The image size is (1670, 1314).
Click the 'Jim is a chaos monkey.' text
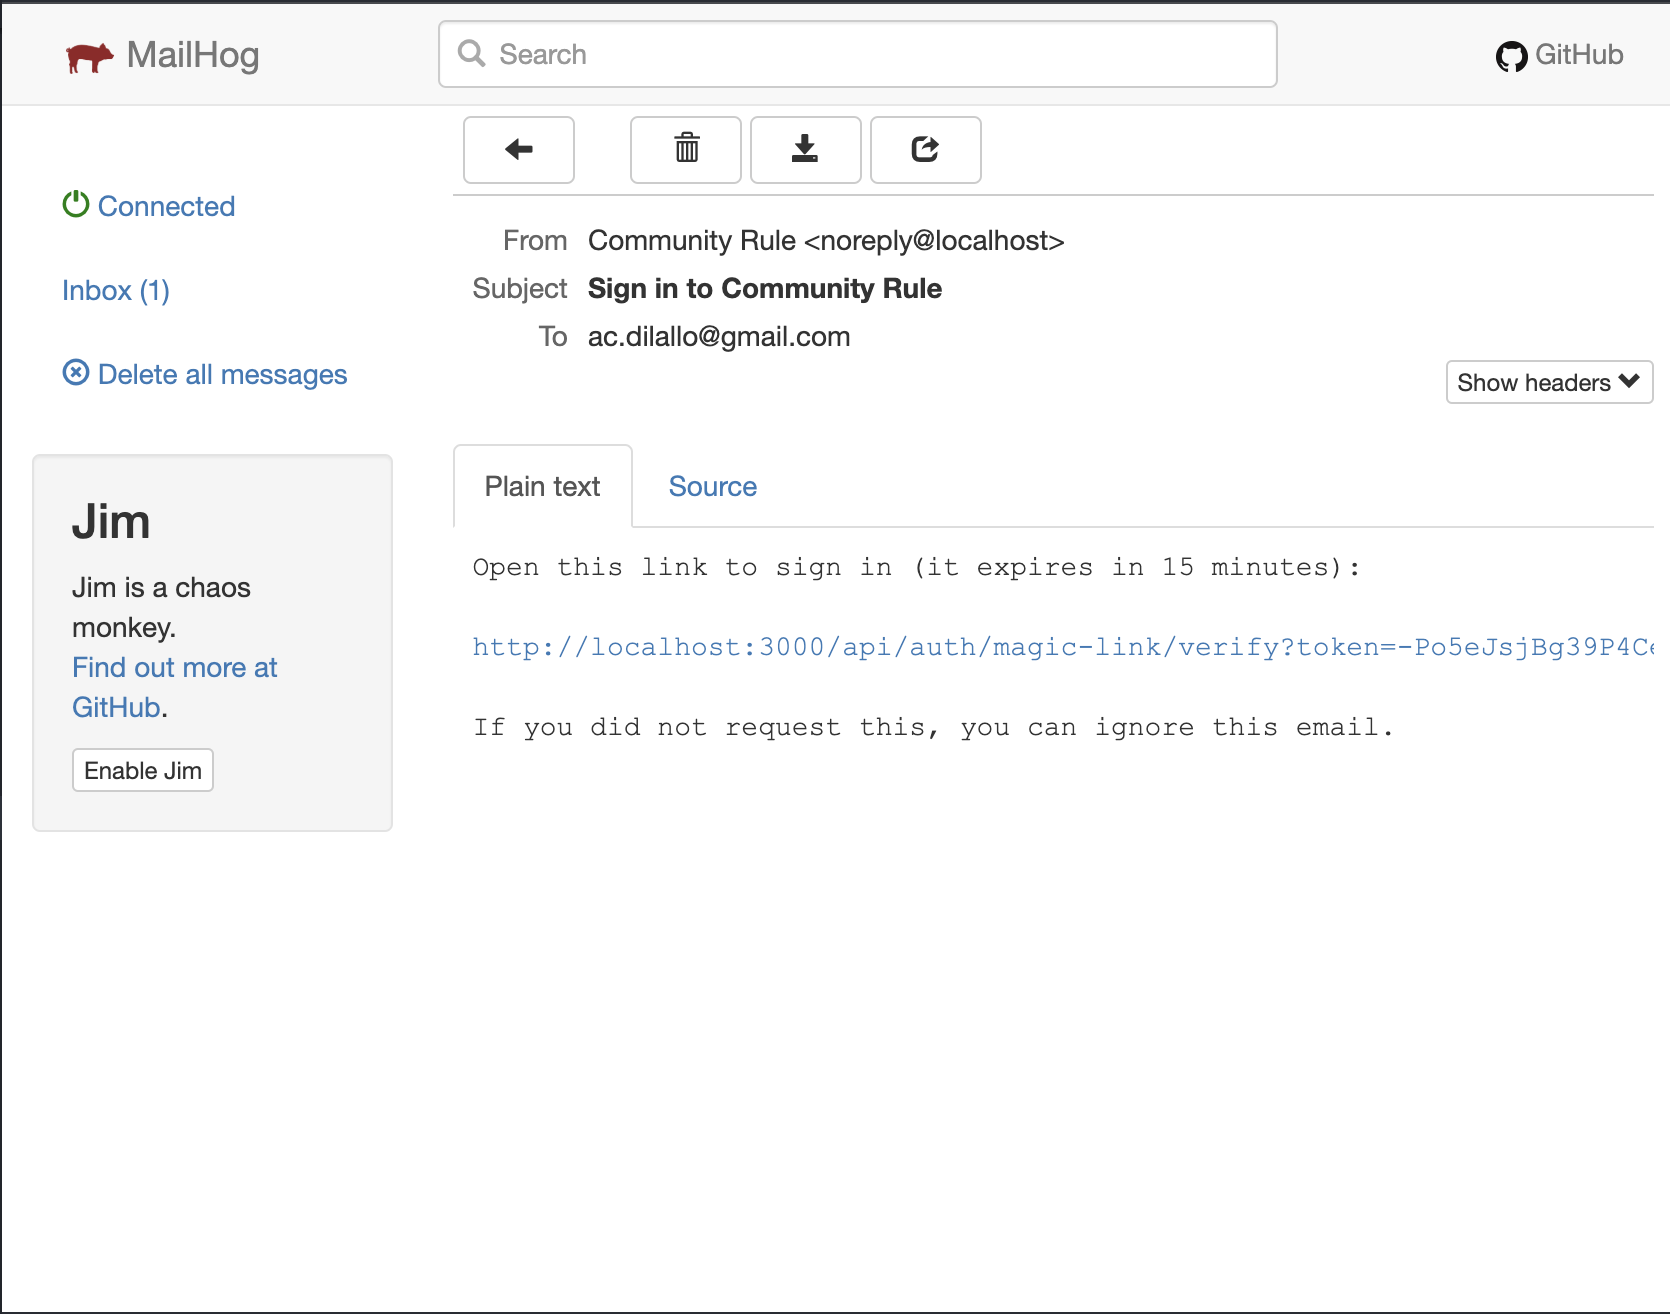161,607
